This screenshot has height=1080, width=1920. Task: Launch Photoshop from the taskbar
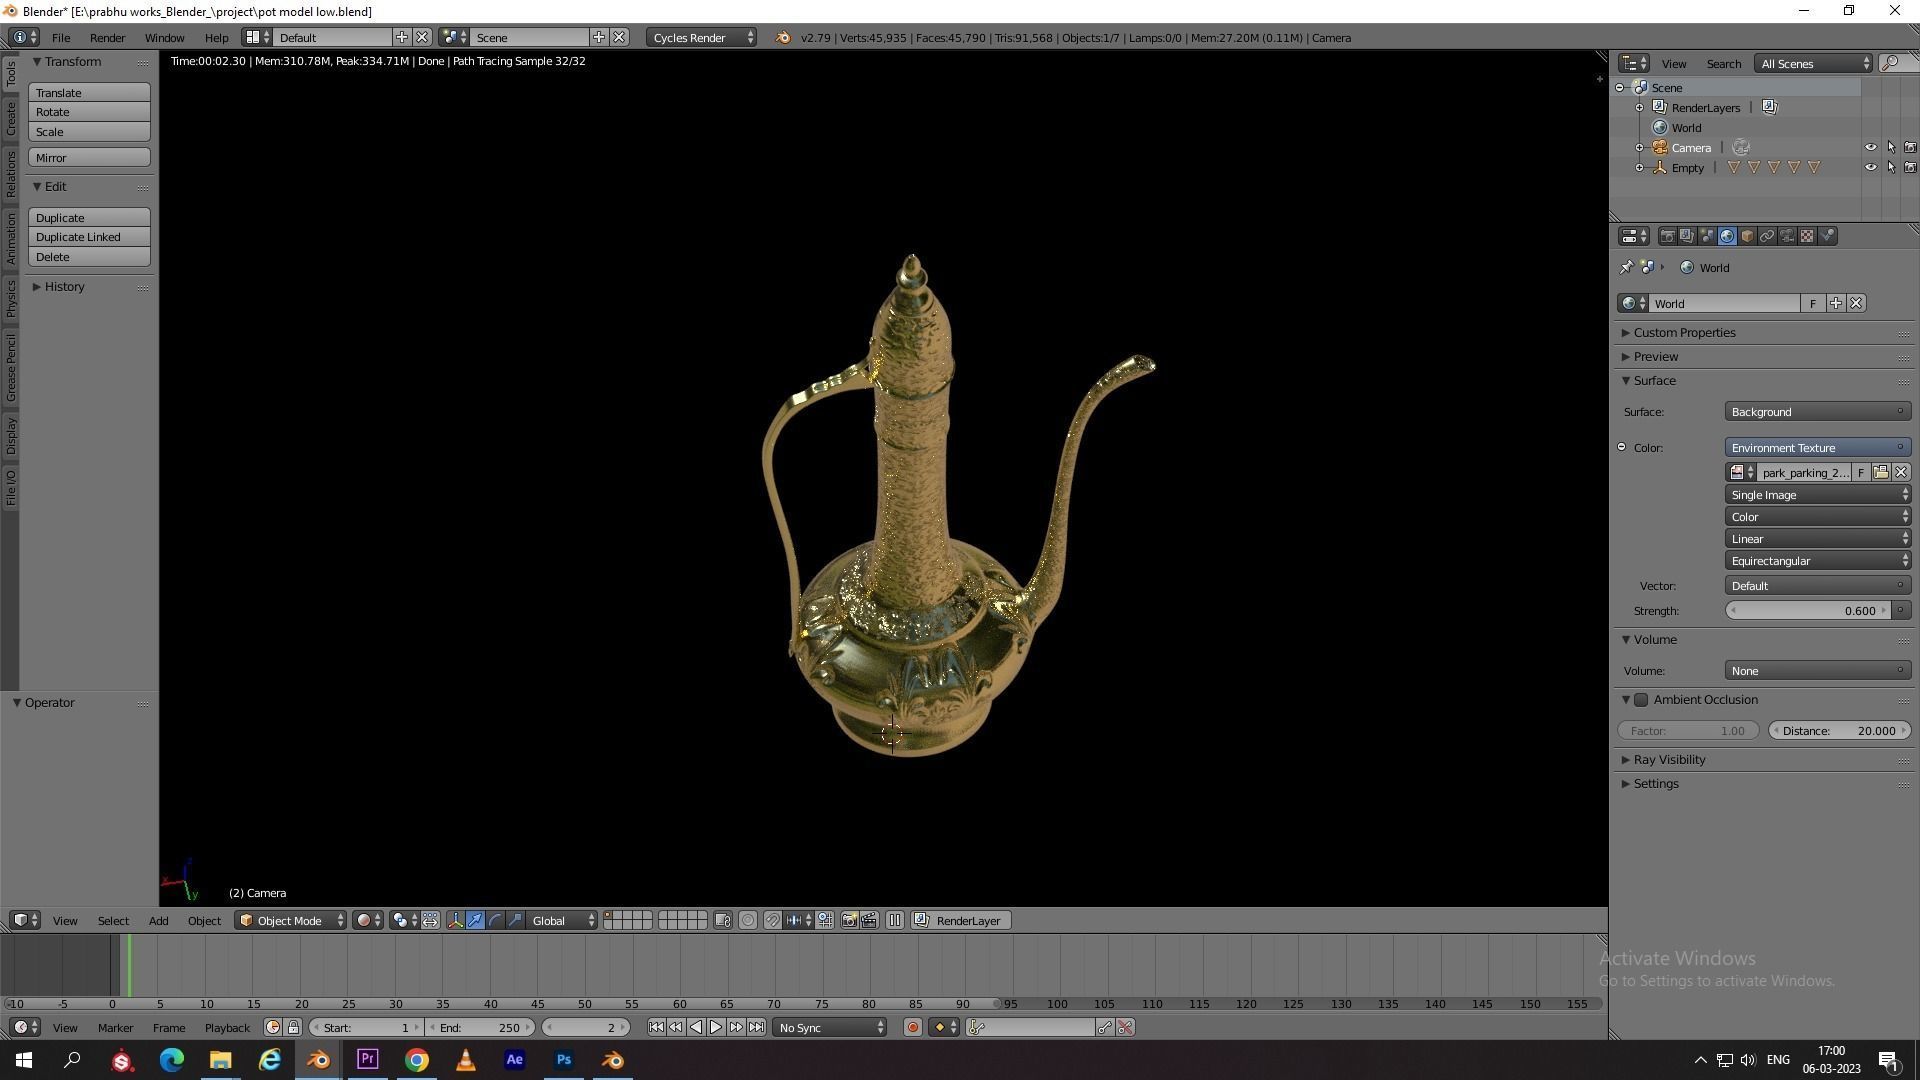[563, 1060]
